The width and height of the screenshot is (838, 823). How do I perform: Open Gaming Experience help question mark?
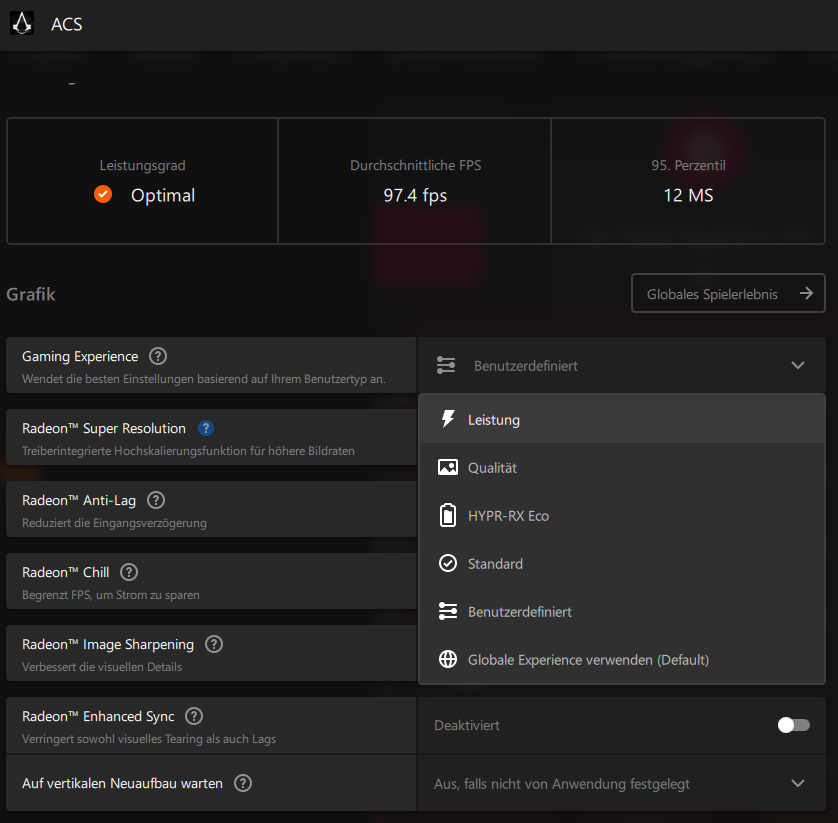[158, 356]
